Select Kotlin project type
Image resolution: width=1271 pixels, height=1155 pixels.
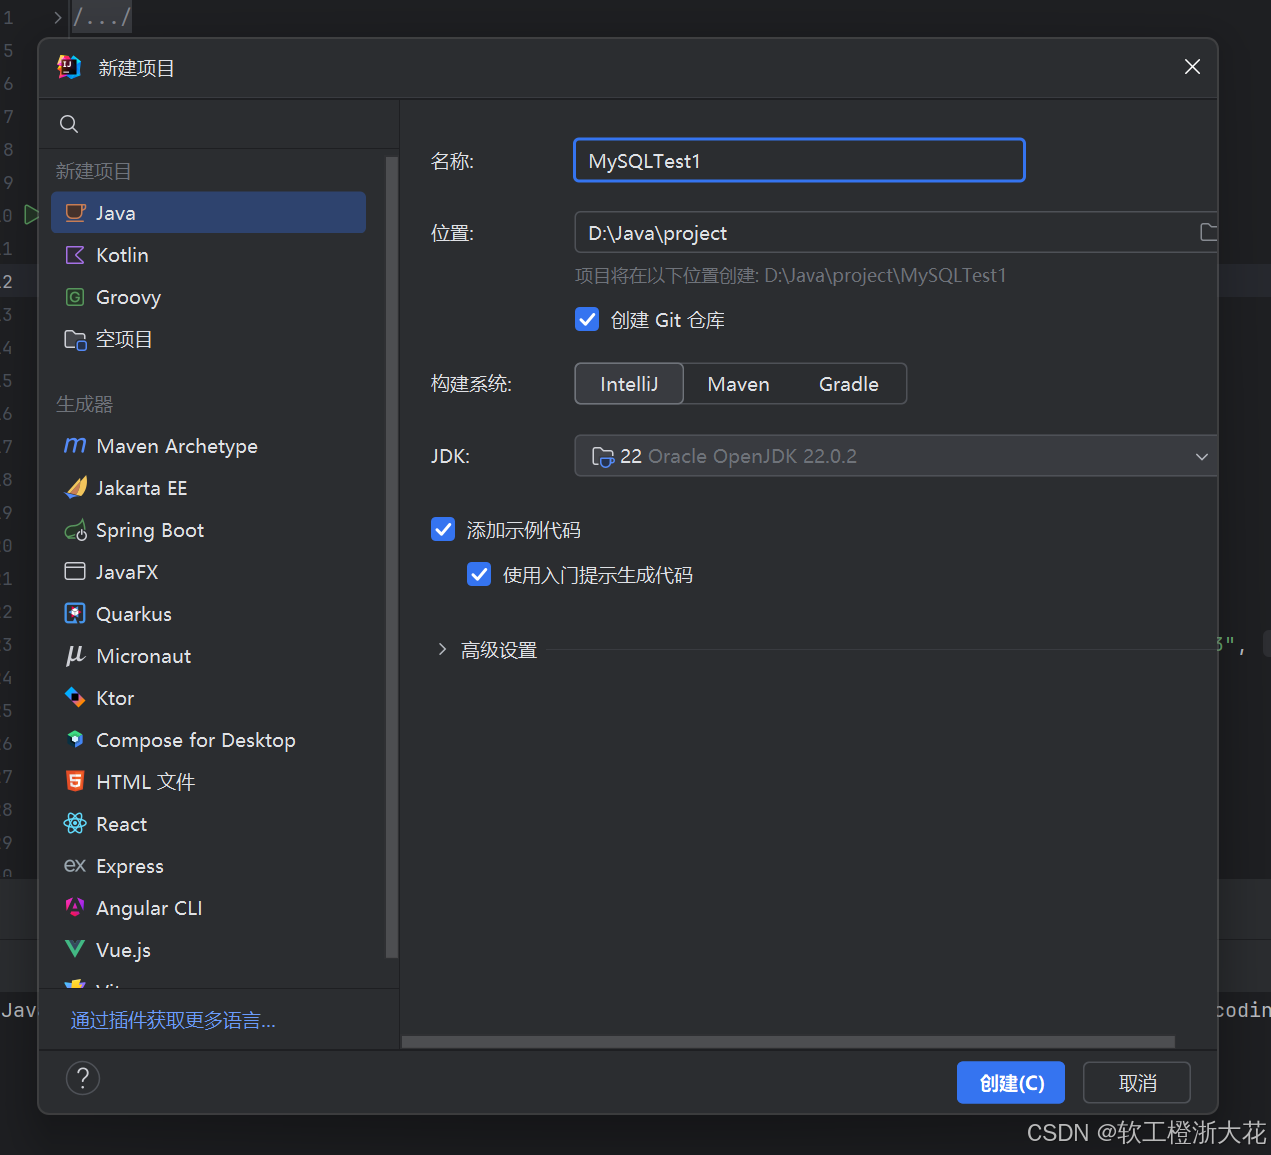(x=208, y=255)
